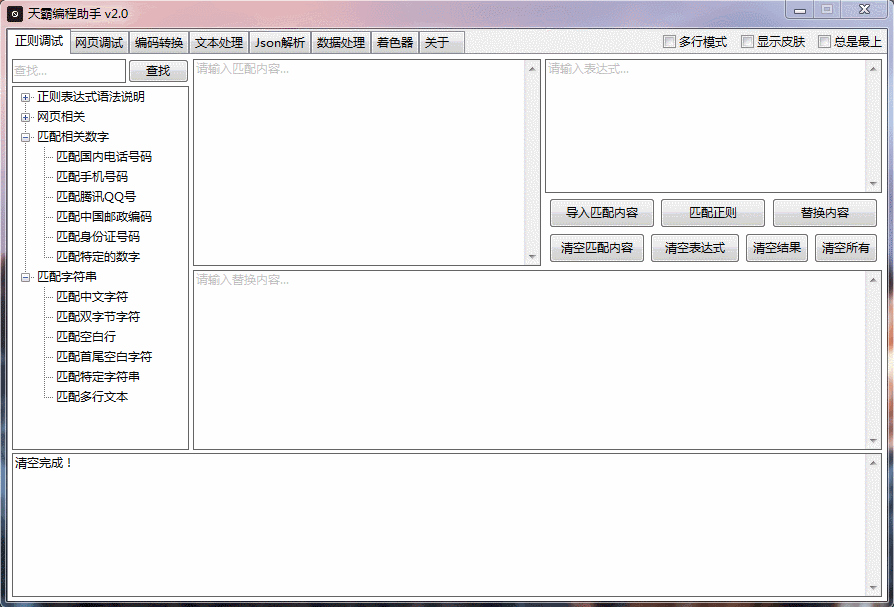Image resolution: width=894 pixels, height=607 pixels.
Task: Switch to the 正则调试 tab
Action: 39,41
